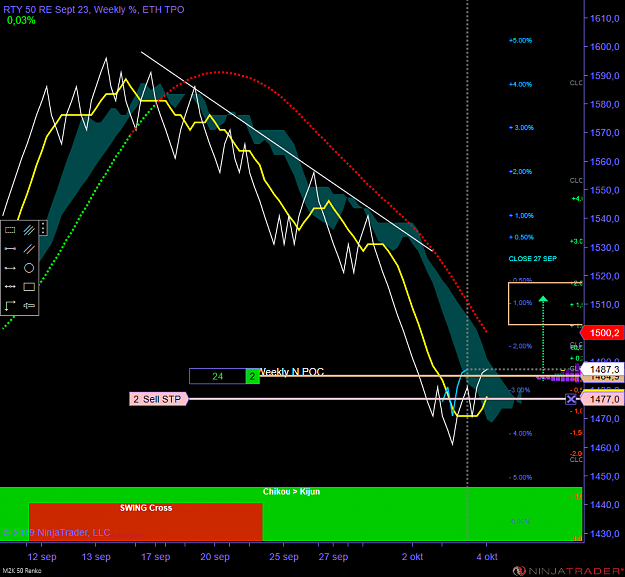This screenshot has height=577, width=625.
Task: Click the SWING Cross red panel
Action: coord(145,522)
